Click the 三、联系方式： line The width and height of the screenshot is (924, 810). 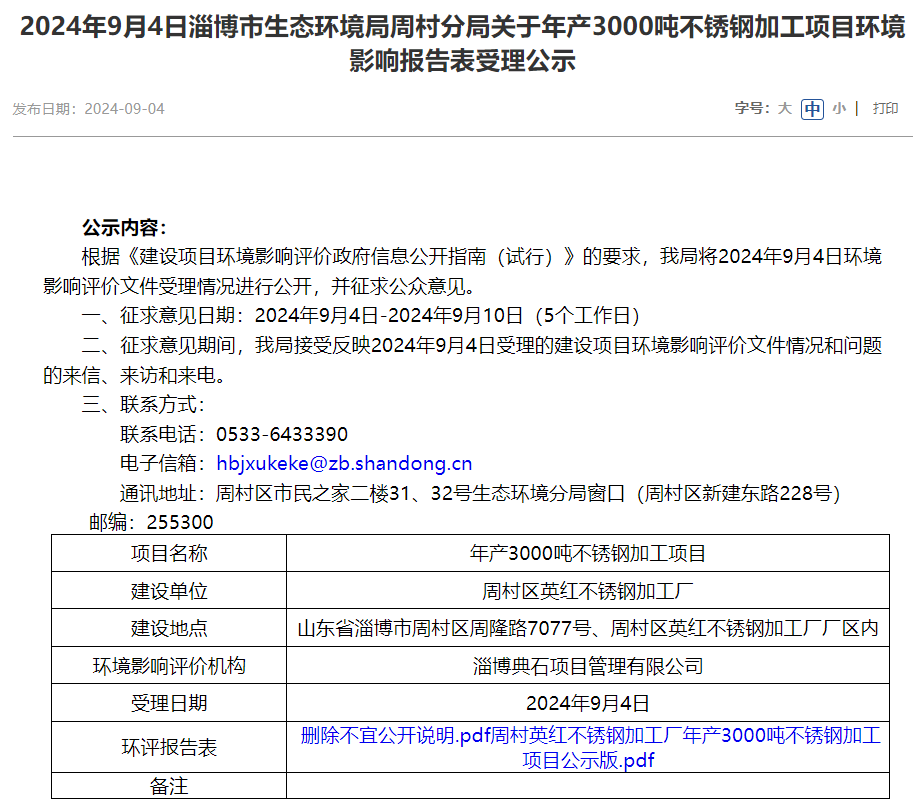[x=143, y=405]
